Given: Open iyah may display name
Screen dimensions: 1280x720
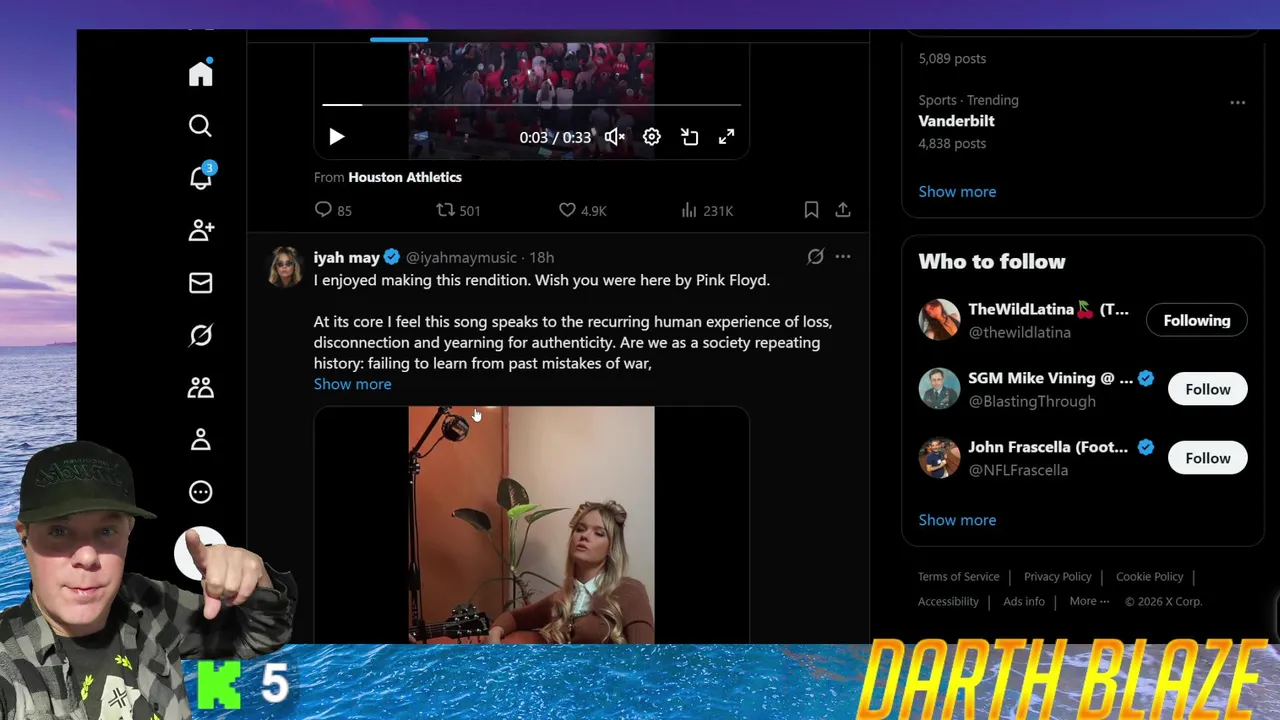Looking at the screenshot, I should coord(347,257).
